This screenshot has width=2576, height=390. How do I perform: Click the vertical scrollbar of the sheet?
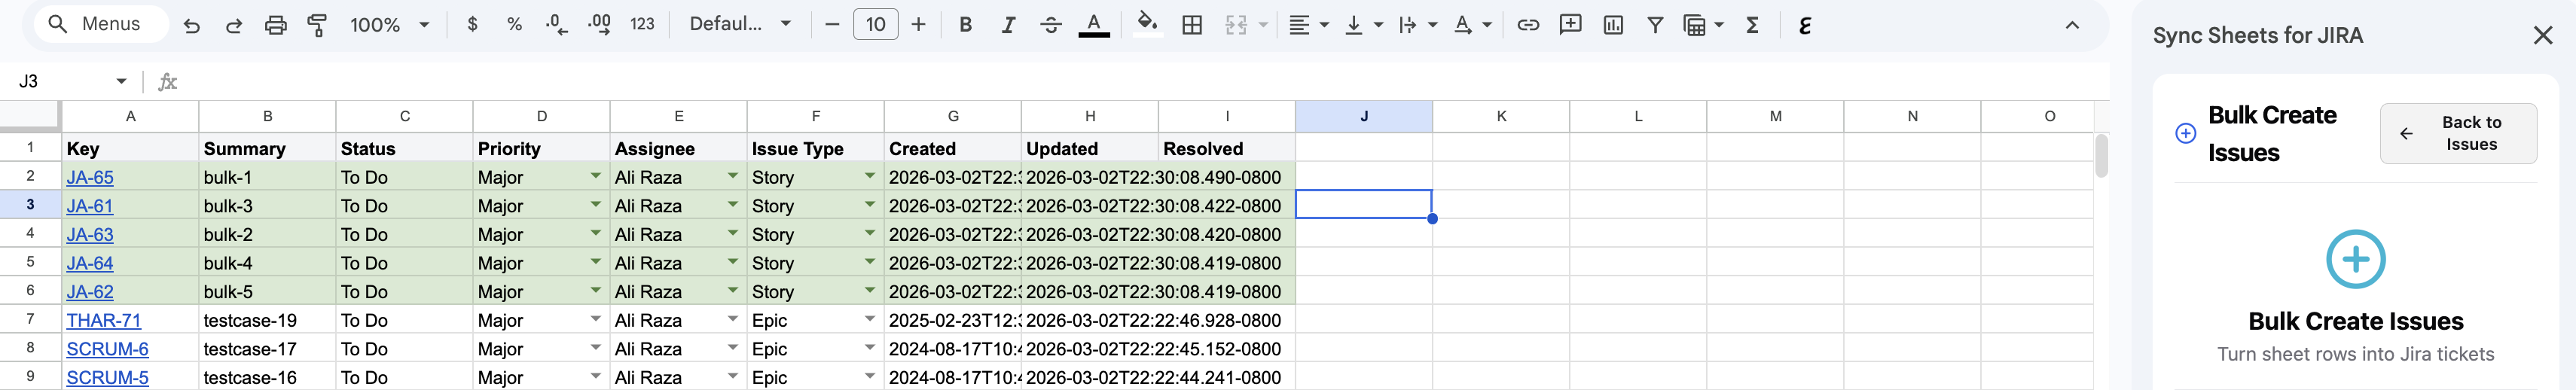2101,156
